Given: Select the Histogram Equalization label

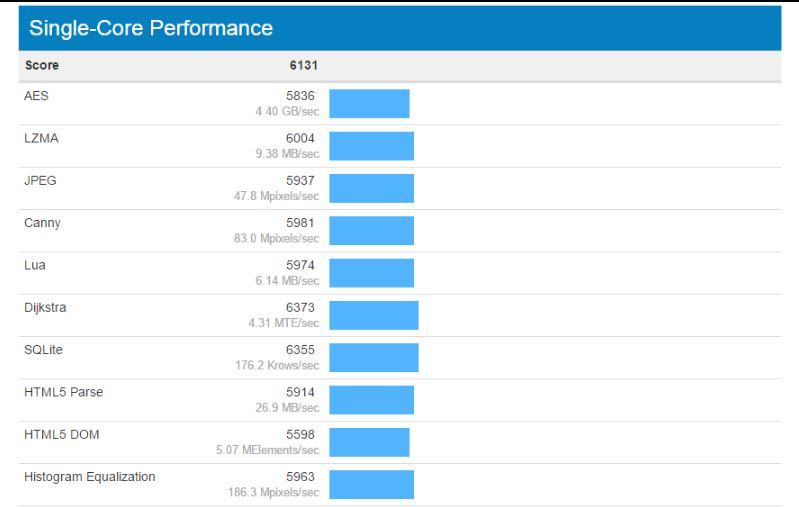Looking at the screenshot, I should (90, 477).
